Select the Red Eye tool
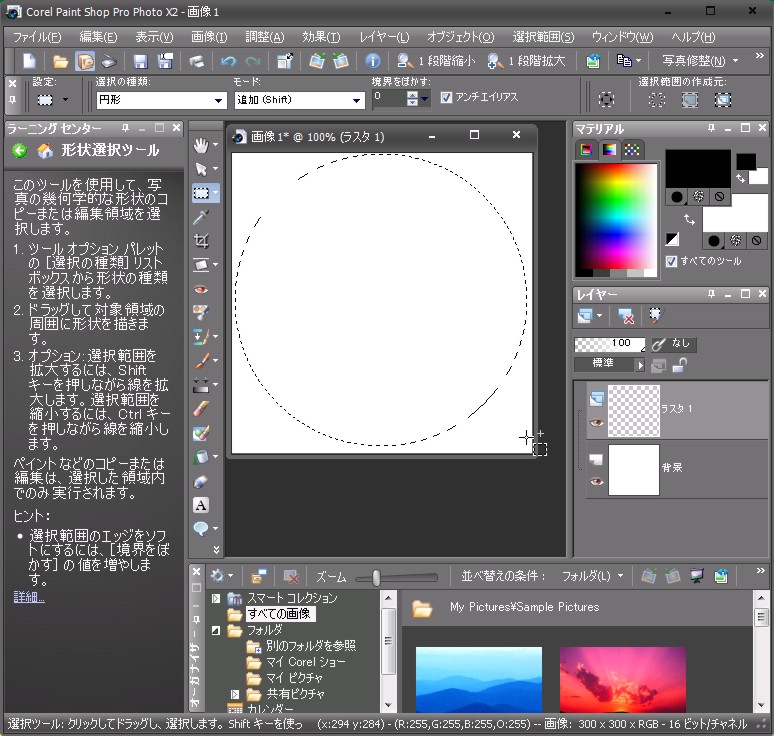Screen dimensions: 774x736 pyautogui.click(x=201, y=289)
